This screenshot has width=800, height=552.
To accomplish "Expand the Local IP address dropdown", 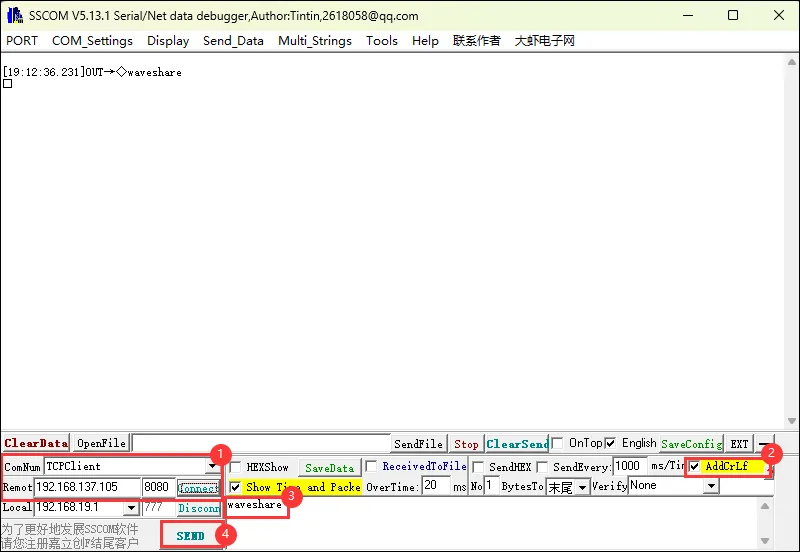I will click(131, 508).
